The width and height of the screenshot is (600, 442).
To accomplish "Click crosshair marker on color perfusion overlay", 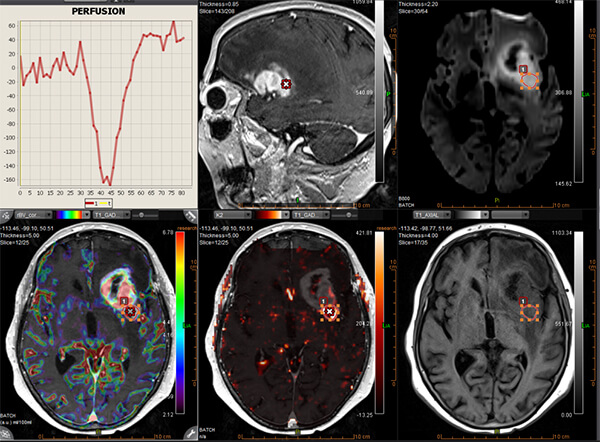I will click(130, 312).
